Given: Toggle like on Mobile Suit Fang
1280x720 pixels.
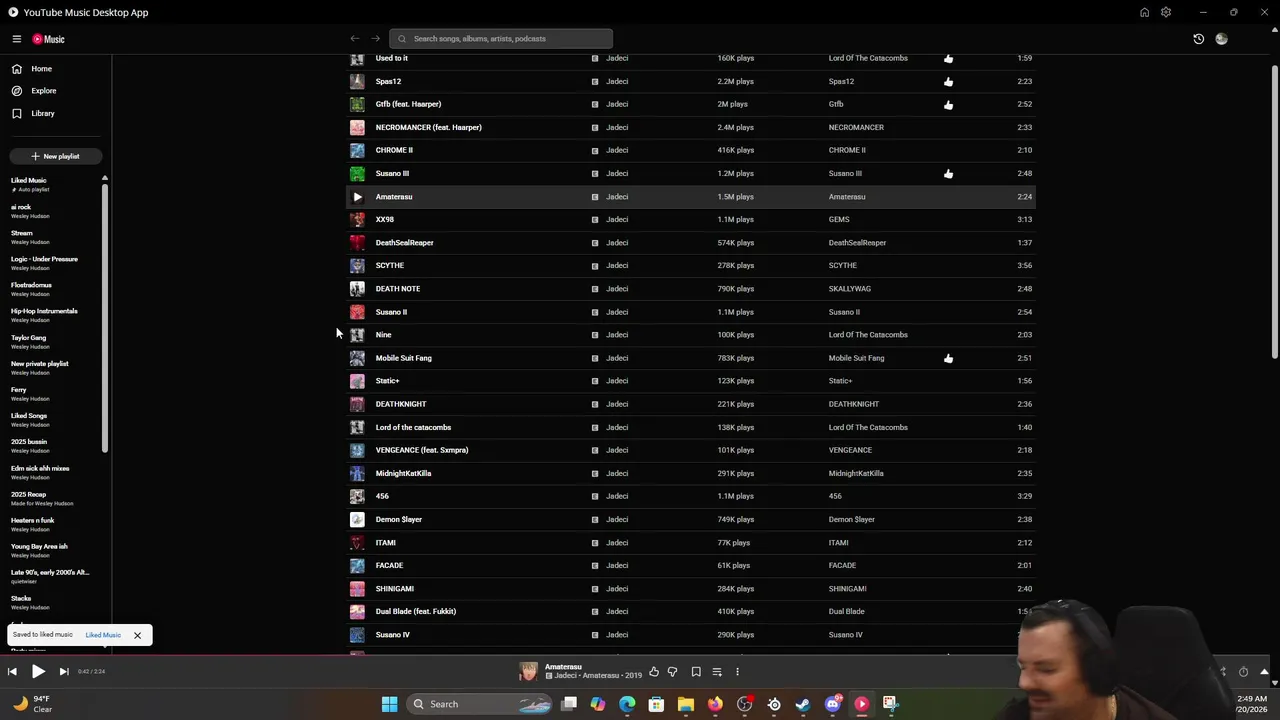Looking at the screenshot, I should pyautogui.click(x=948, y=358).
